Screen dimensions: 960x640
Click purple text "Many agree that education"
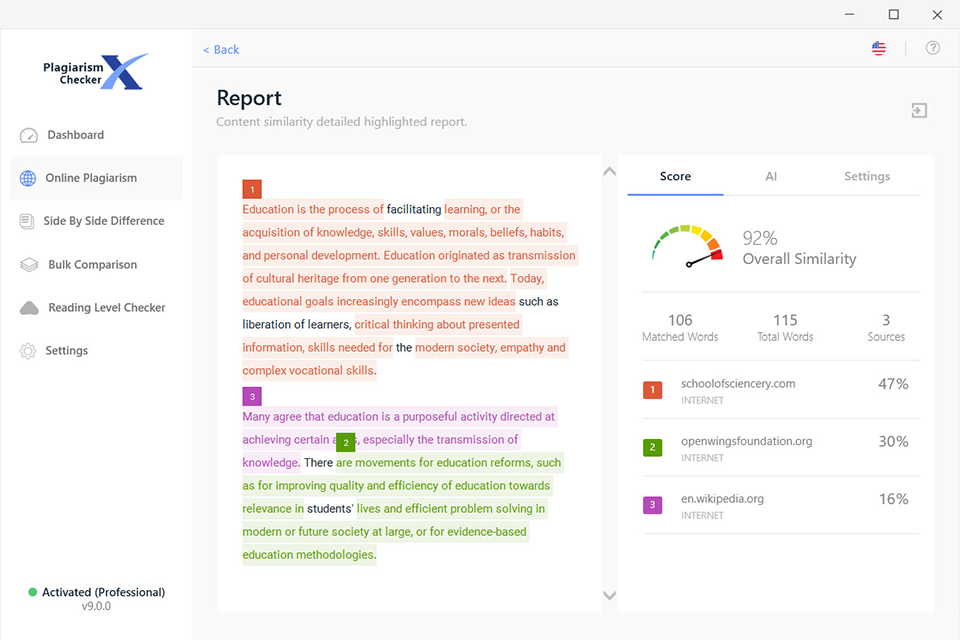point(310,416)
